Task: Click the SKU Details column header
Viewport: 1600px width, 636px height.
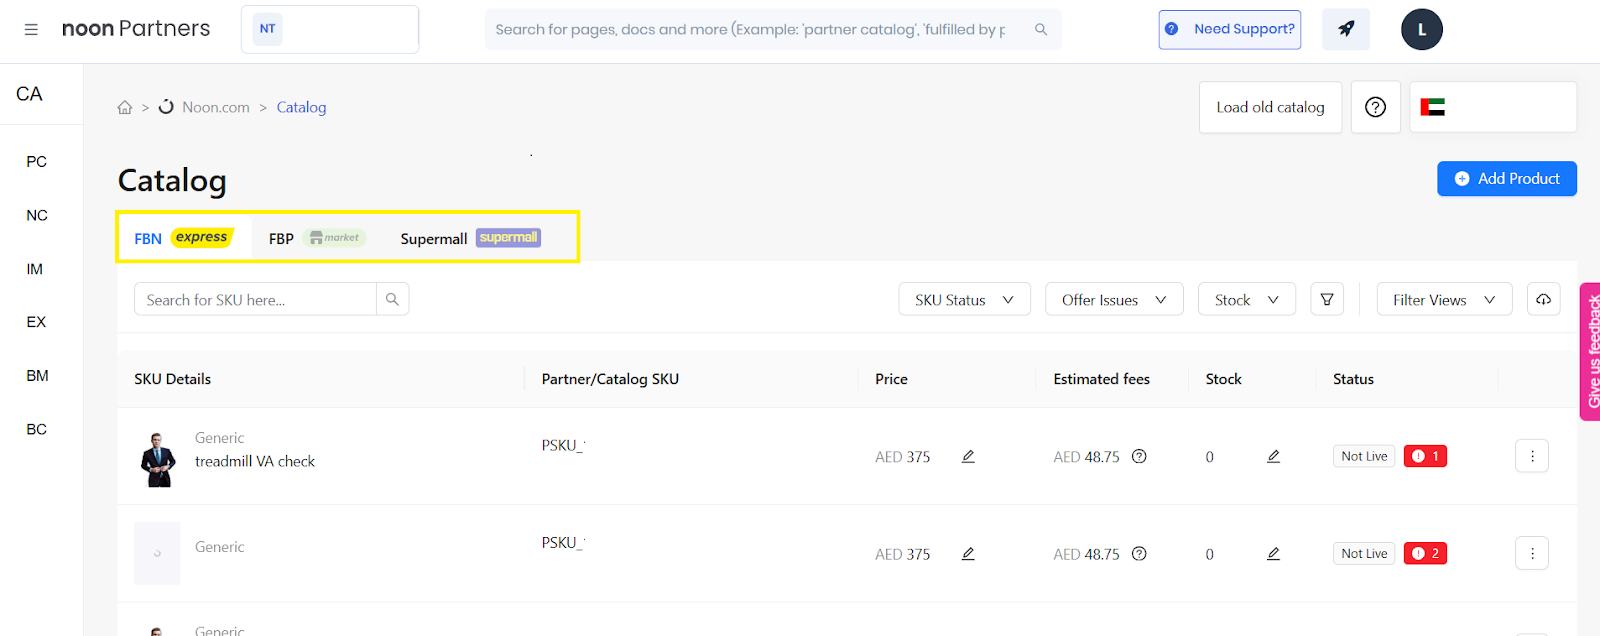Action: 173,379
